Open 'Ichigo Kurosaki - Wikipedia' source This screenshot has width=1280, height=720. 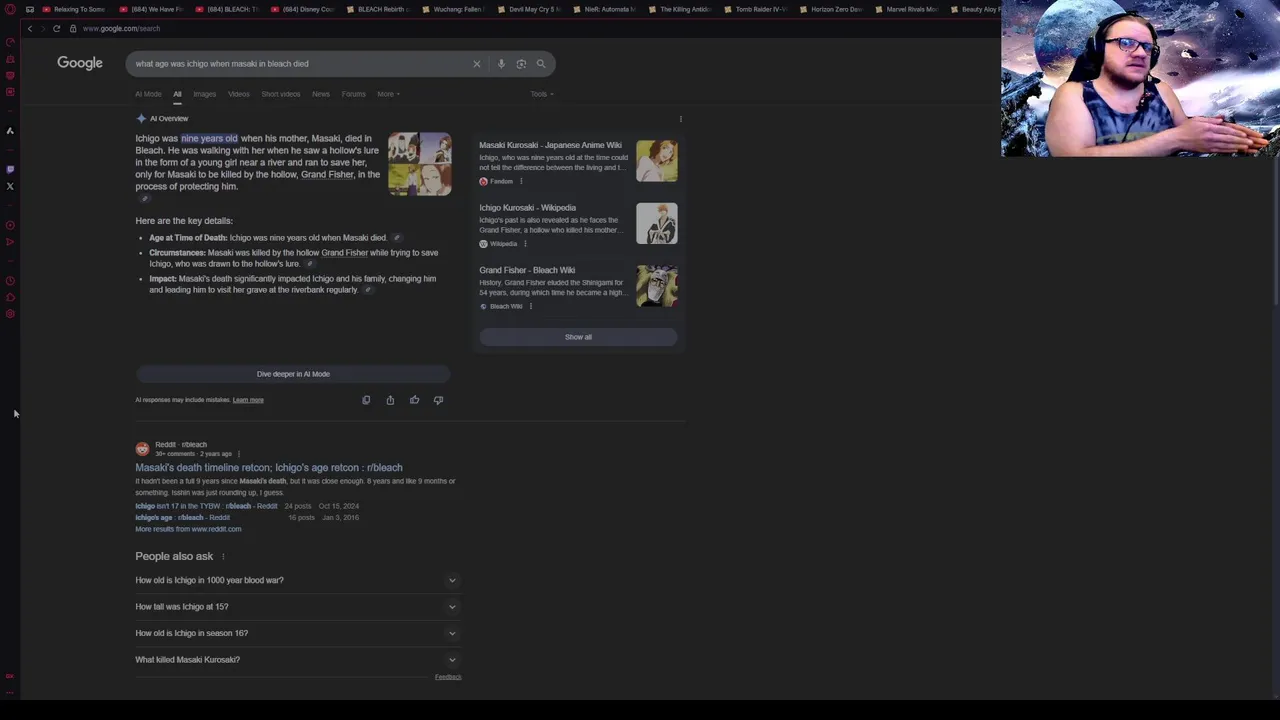click(x=527, y=208)
